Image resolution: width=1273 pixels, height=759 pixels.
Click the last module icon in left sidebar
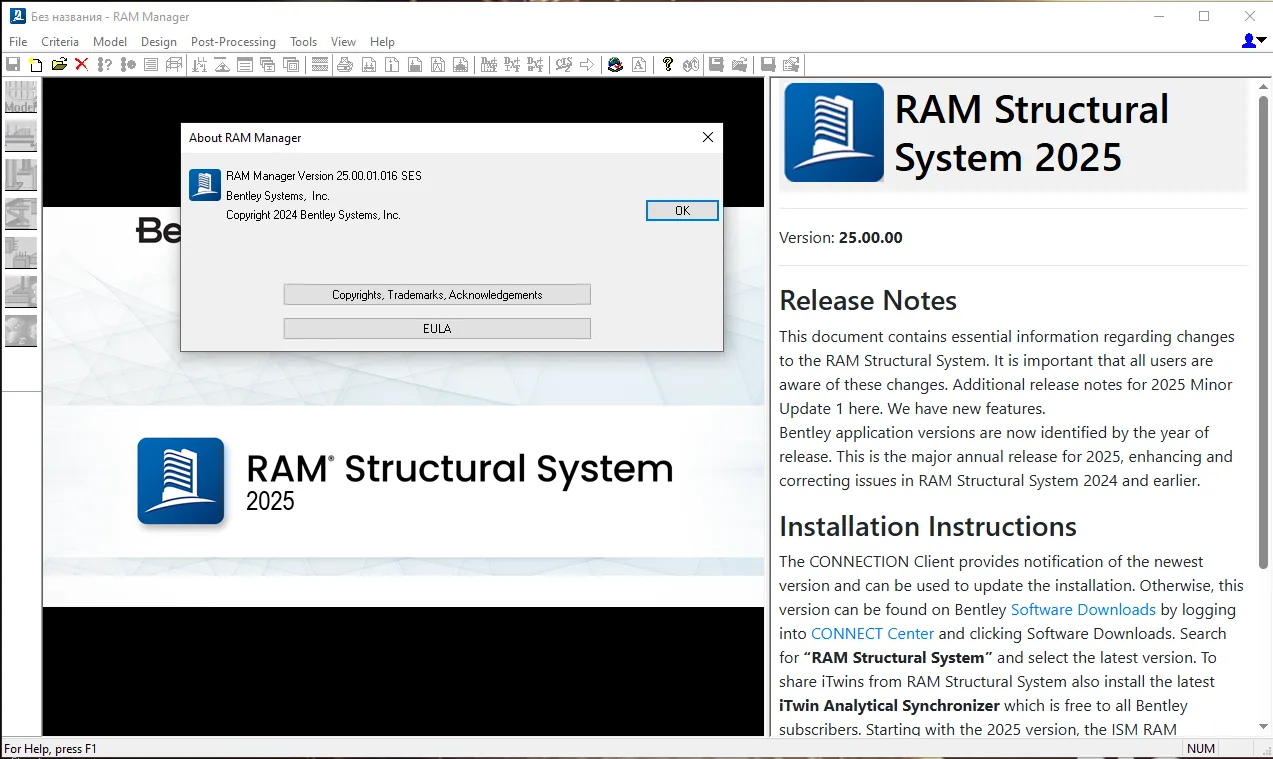(21, 331)
